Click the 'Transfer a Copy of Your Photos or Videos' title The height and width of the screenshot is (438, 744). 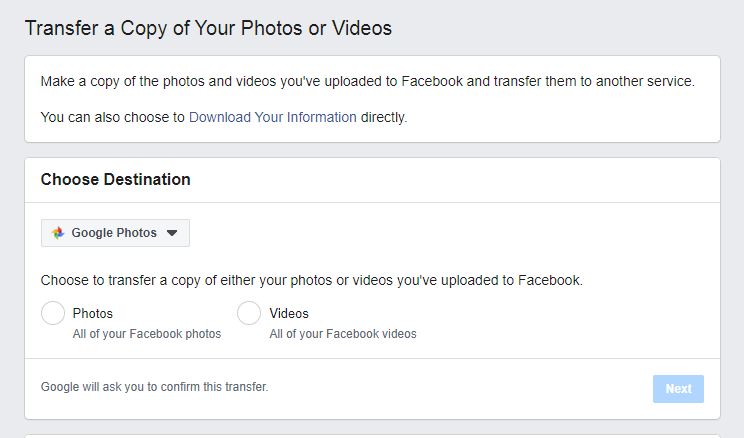208,28
